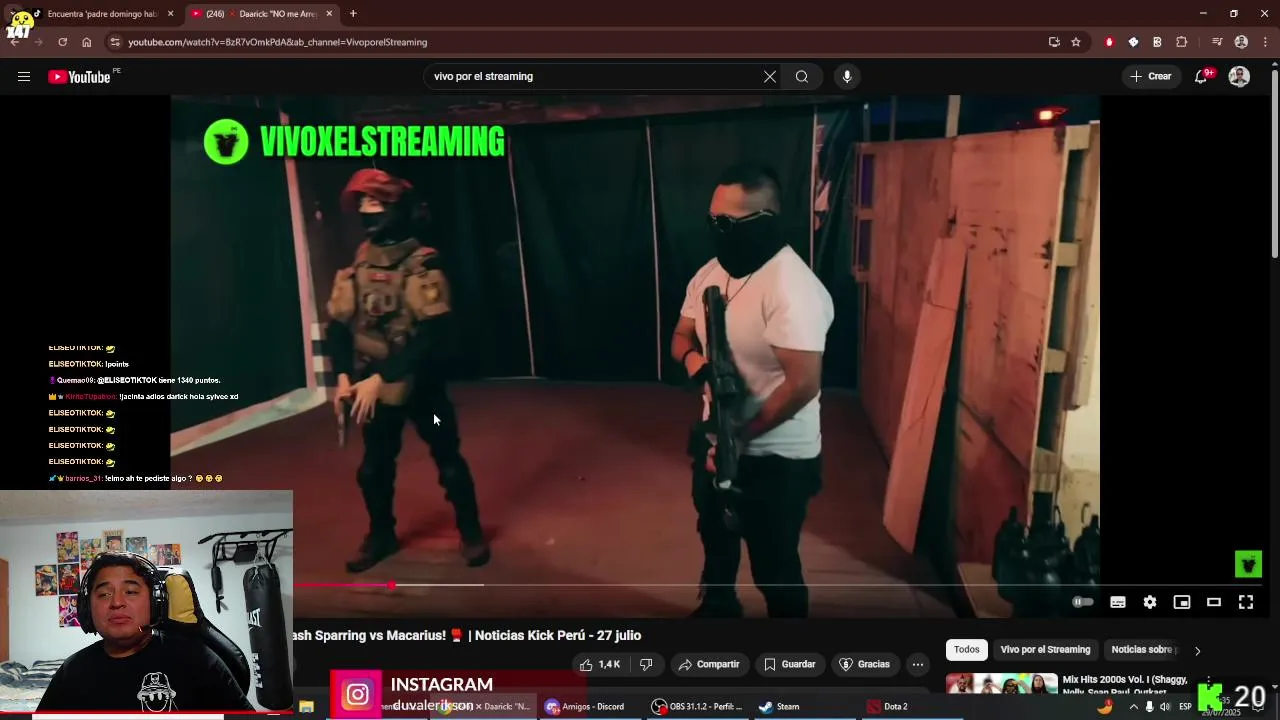Open more actions ellipsis under video

point(918,664)
